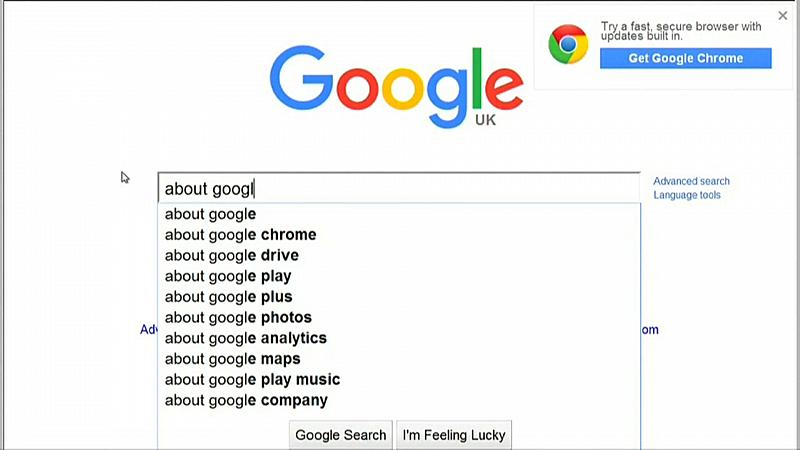Click the Chrome logo icon
This screenshot has width=800, height=450.
(x=567, y=45)
